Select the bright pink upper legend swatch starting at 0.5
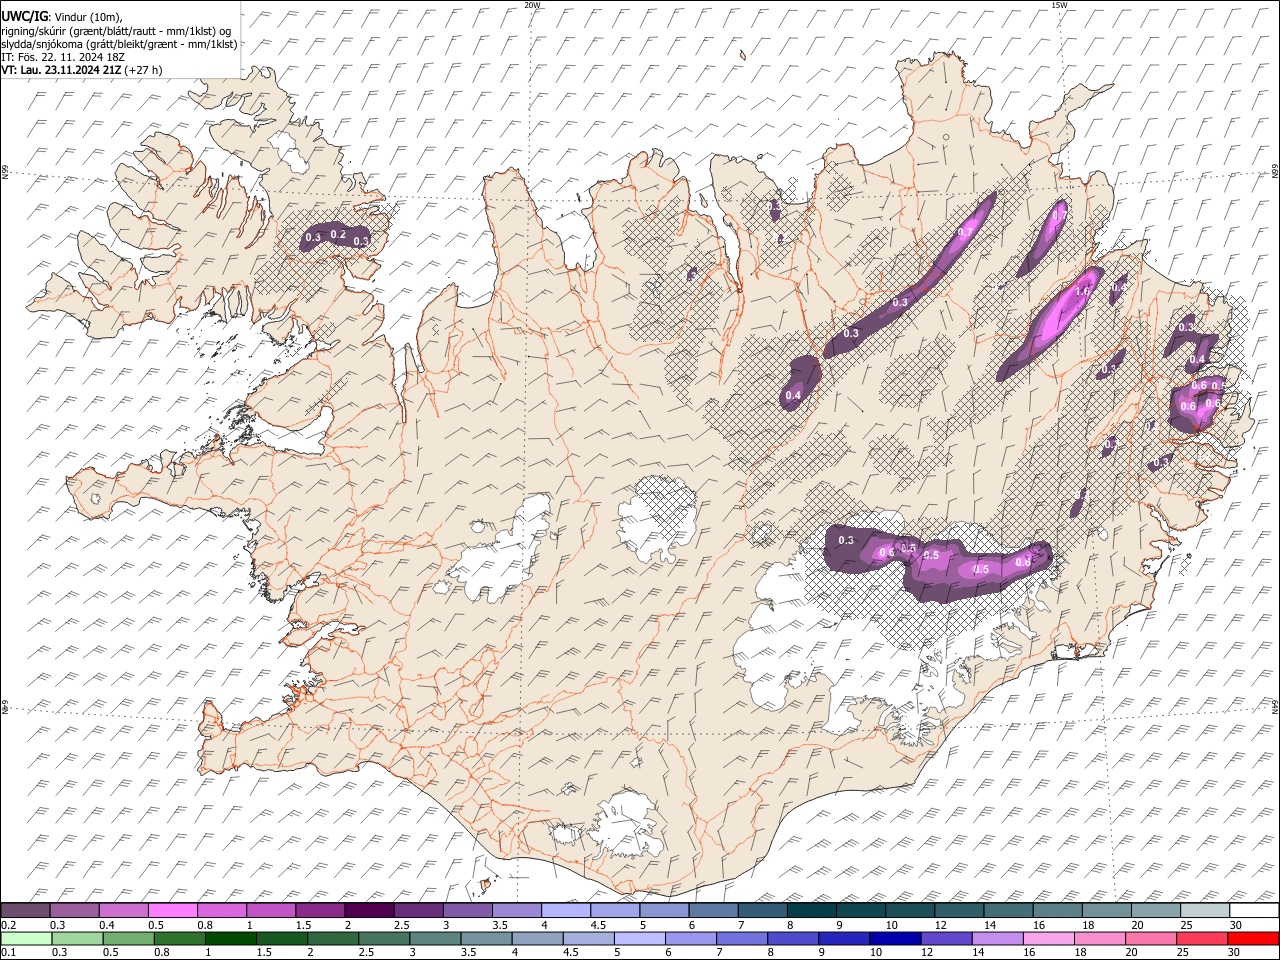 [x=173, y=911]
